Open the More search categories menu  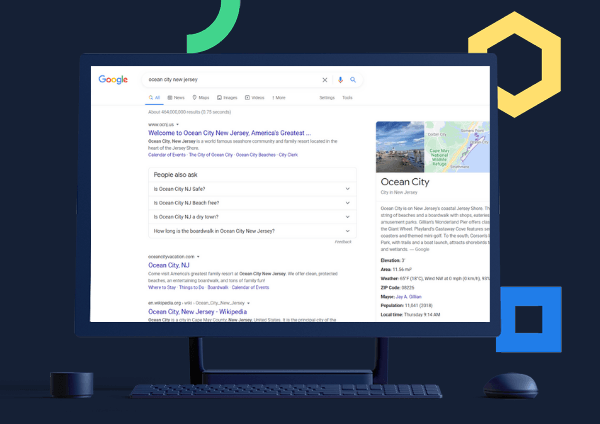pos(279,98)
